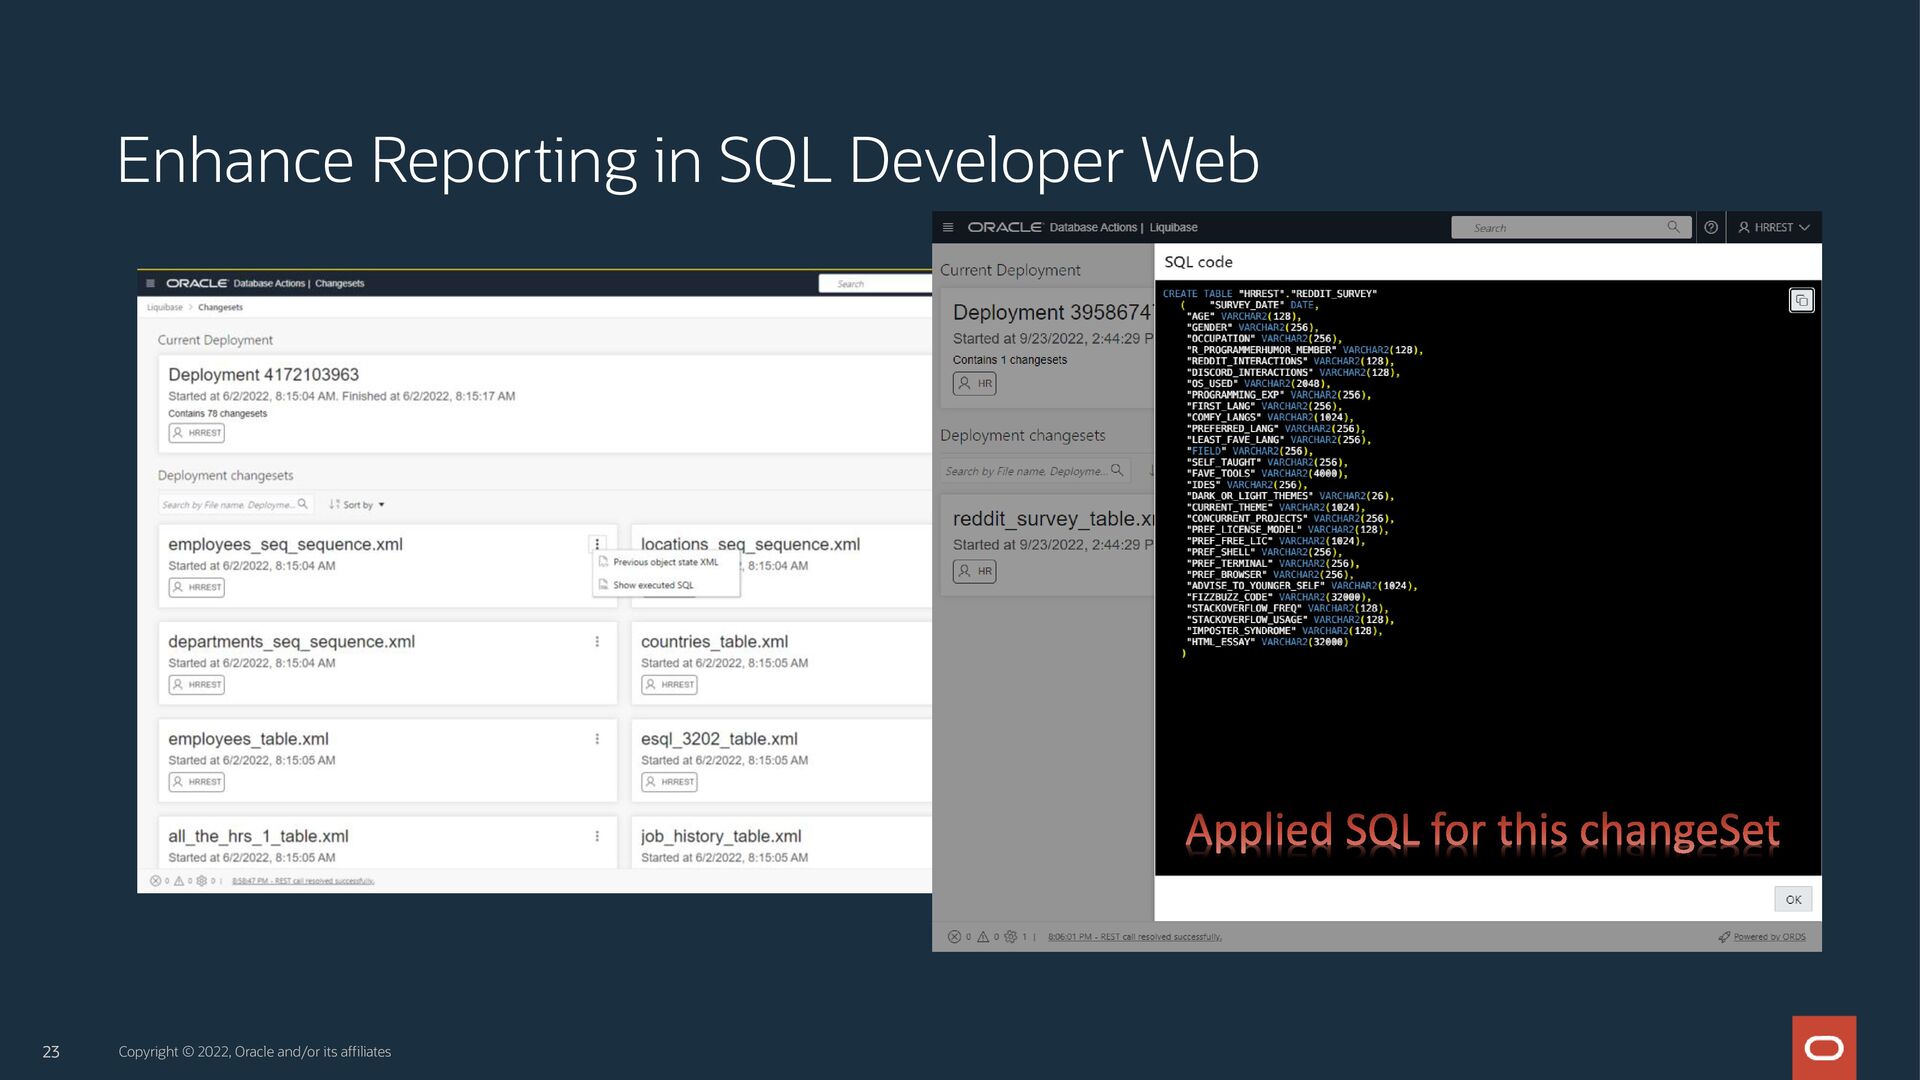Open the kebab menu on departments_seq_sequence.xml
This screenshot has height=1080, width=1920.
click(598, 641)
